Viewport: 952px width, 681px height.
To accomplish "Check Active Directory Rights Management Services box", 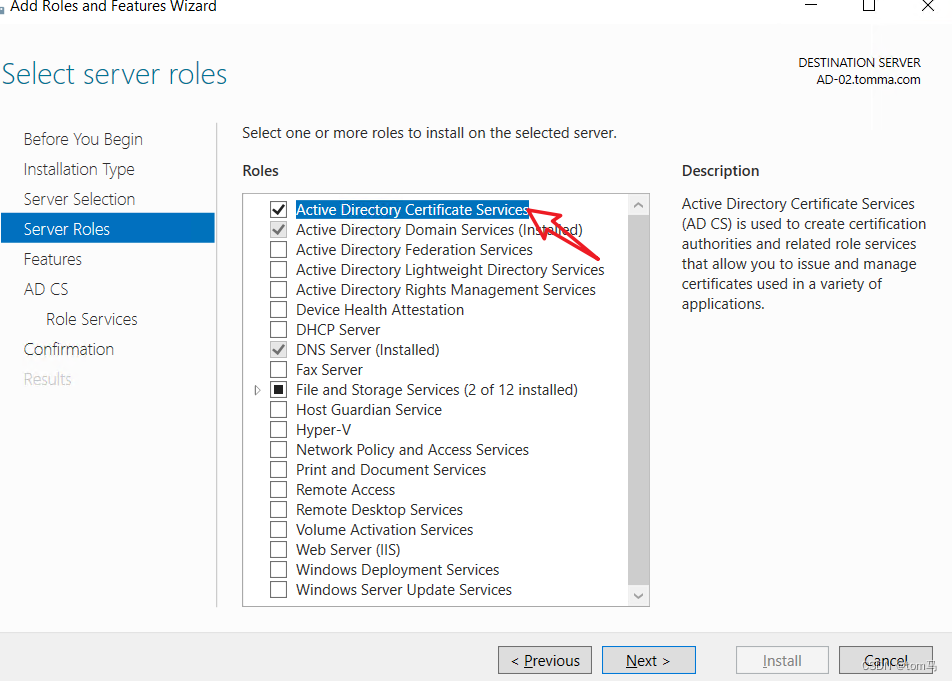I will pos(279,290).
